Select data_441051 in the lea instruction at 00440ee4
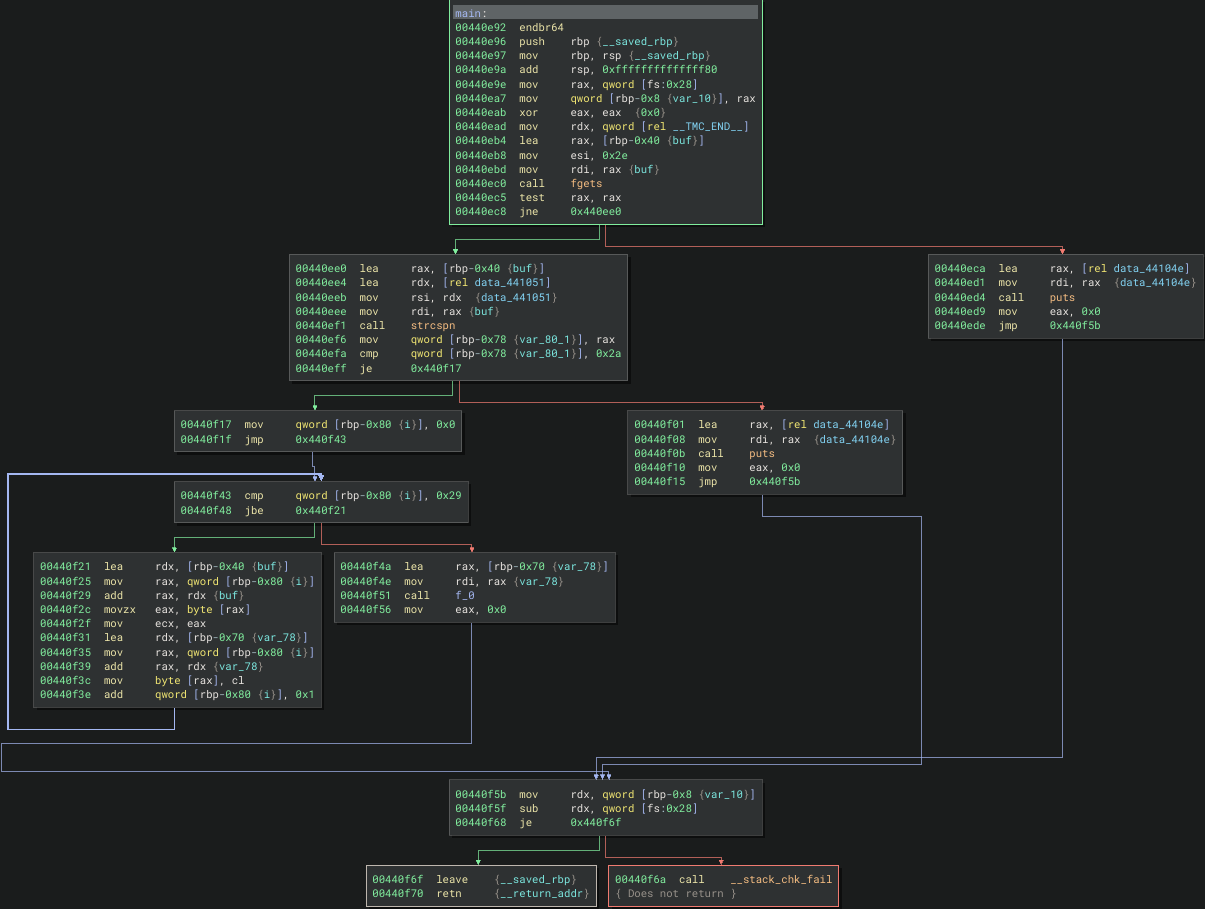 (x=512, y=283)
